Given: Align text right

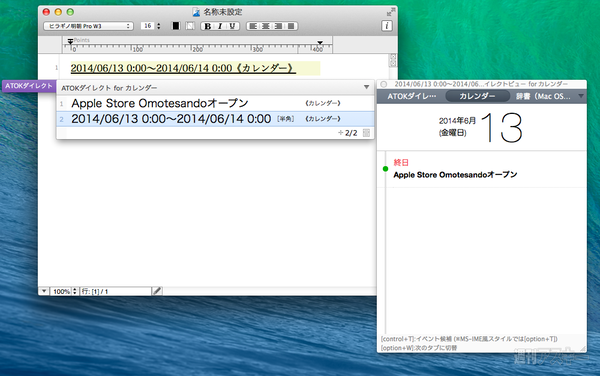Looking at the screenshot, I should [278, 26].
